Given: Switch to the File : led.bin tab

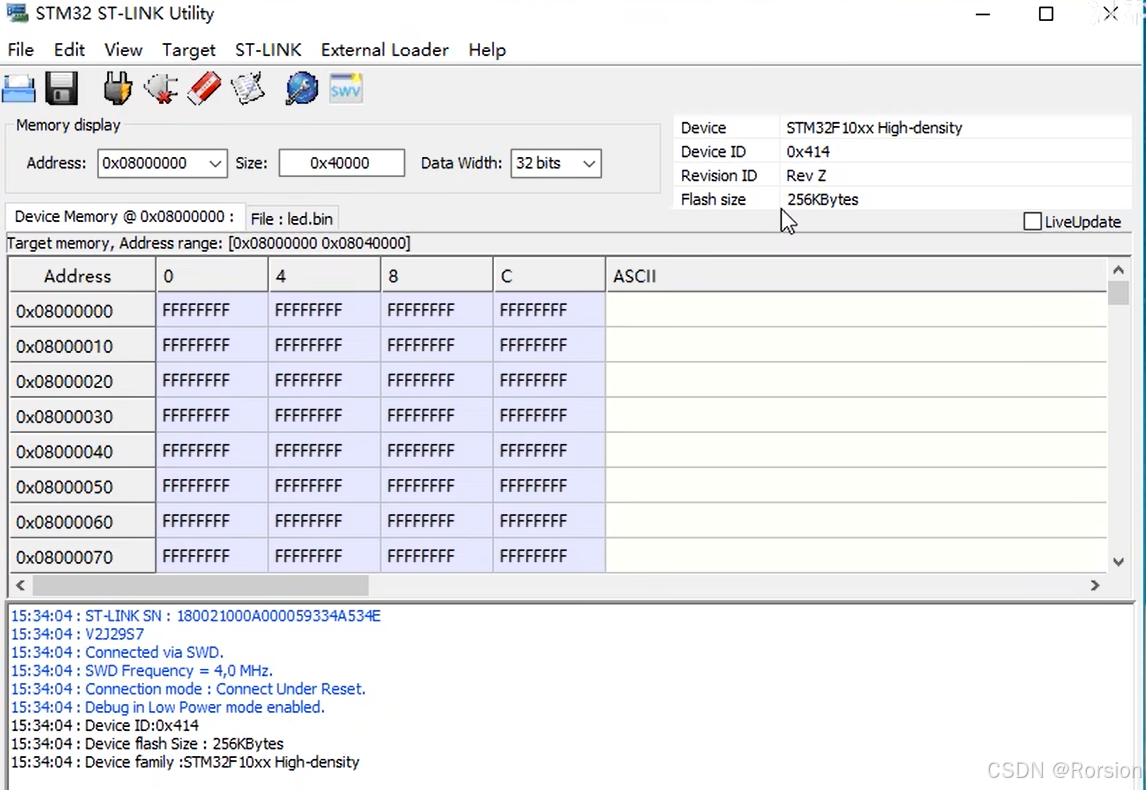Looking at the screenshot, I should 292,219.
